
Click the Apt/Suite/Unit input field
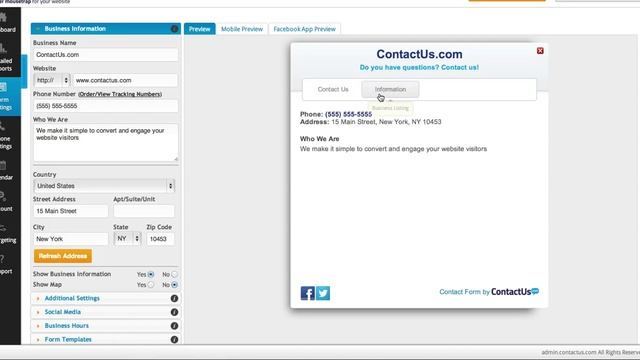point(144,211)
